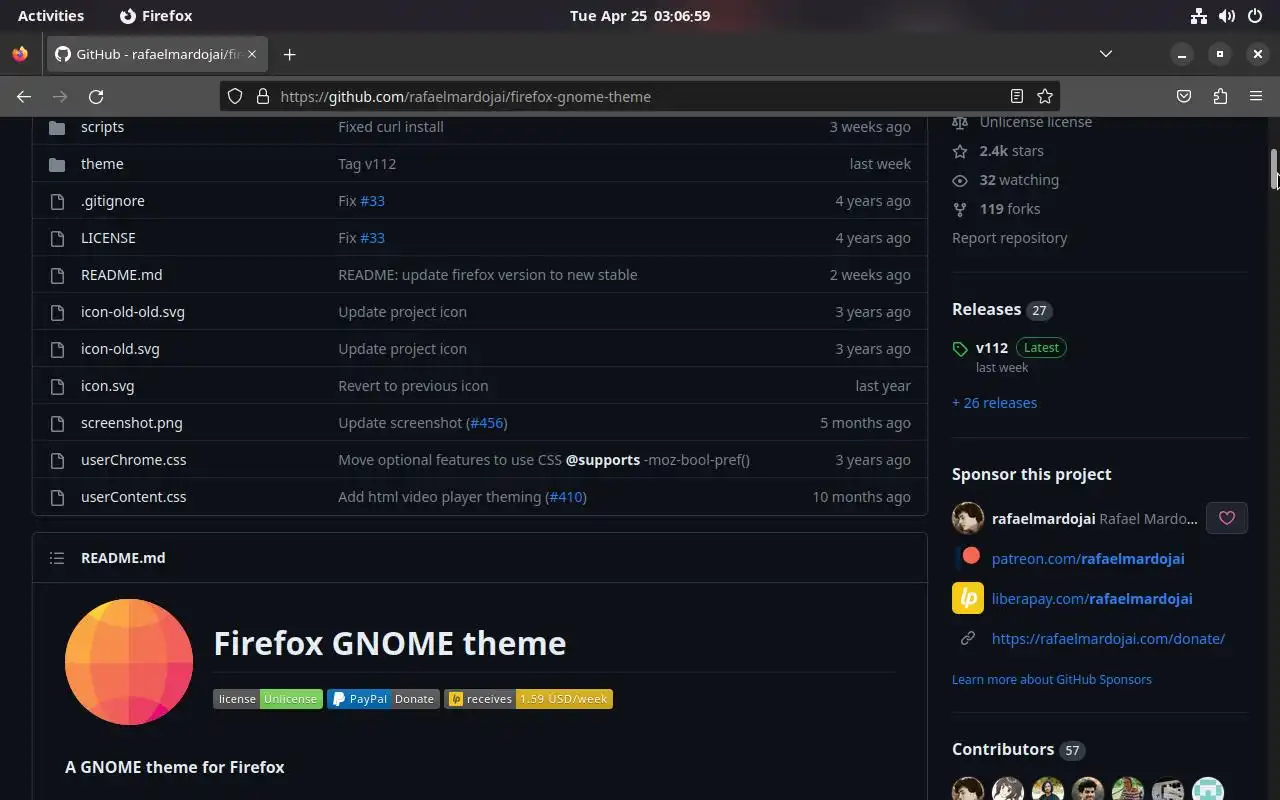The image size is (1280, 800).
Task: Click the page vertical scrollbar thumb
Action: coord(1274,169)
